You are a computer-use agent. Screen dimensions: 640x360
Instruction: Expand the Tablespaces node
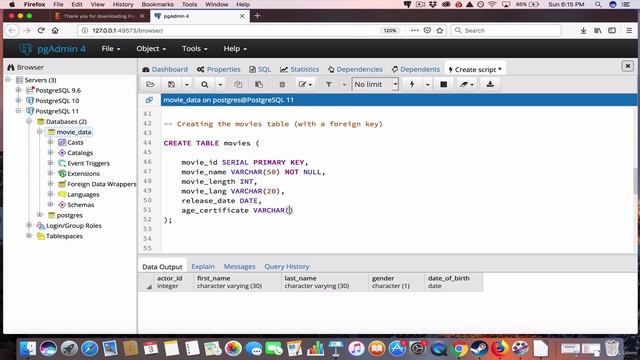[x=29, y=236]
